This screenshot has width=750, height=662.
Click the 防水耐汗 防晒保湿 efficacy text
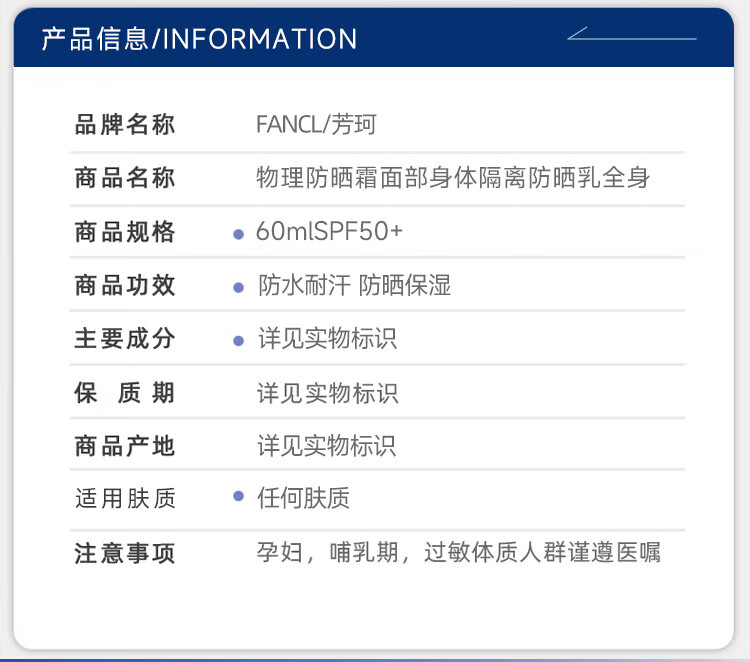354,286
